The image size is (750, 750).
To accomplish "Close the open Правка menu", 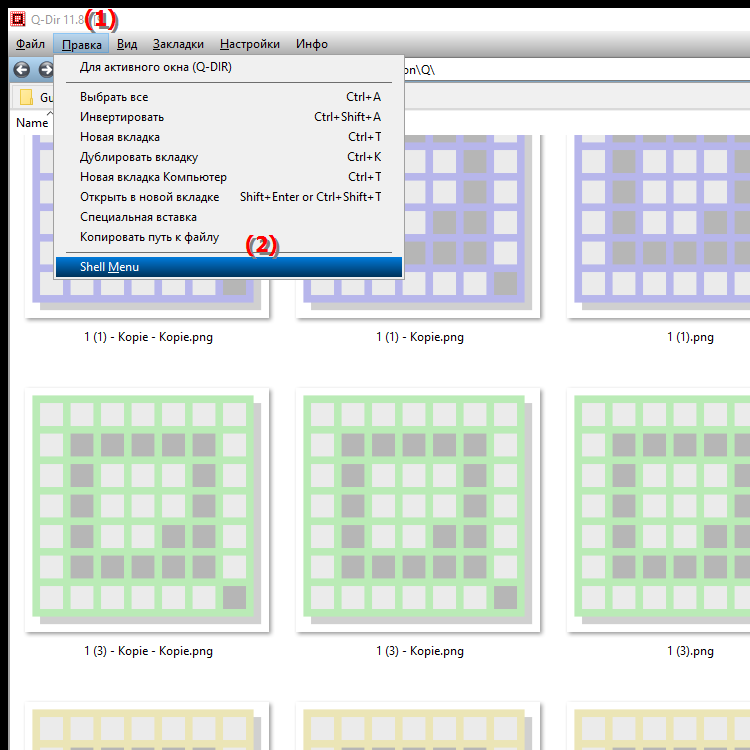I will 81,44.
